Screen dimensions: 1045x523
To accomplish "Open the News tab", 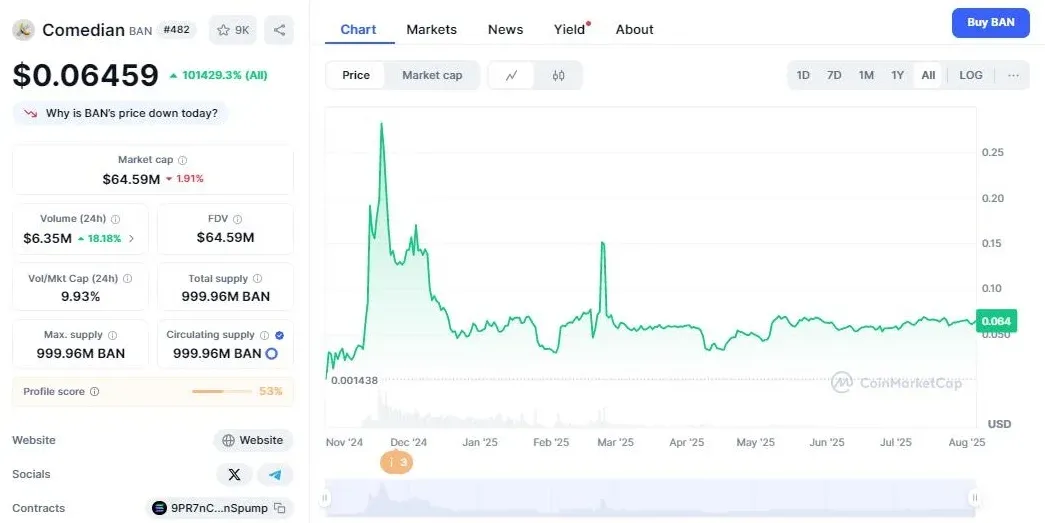I will tap(505, 29).
